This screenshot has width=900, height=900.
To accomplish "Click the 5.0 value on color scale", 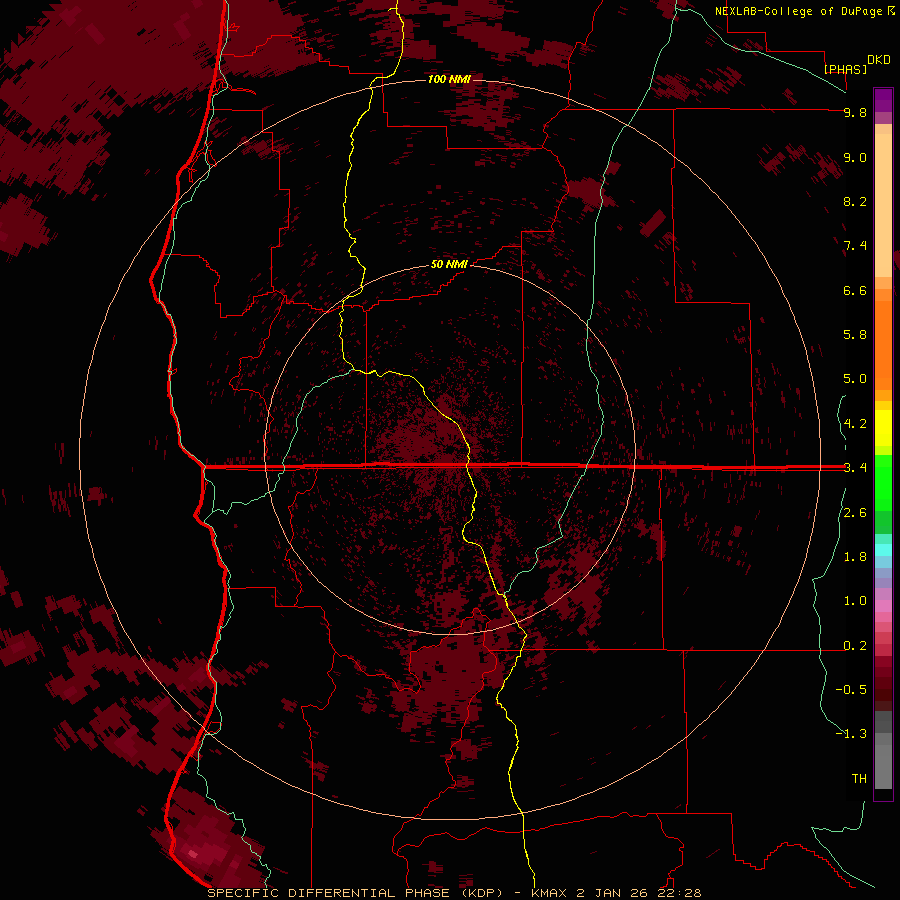I will point(855,379).
